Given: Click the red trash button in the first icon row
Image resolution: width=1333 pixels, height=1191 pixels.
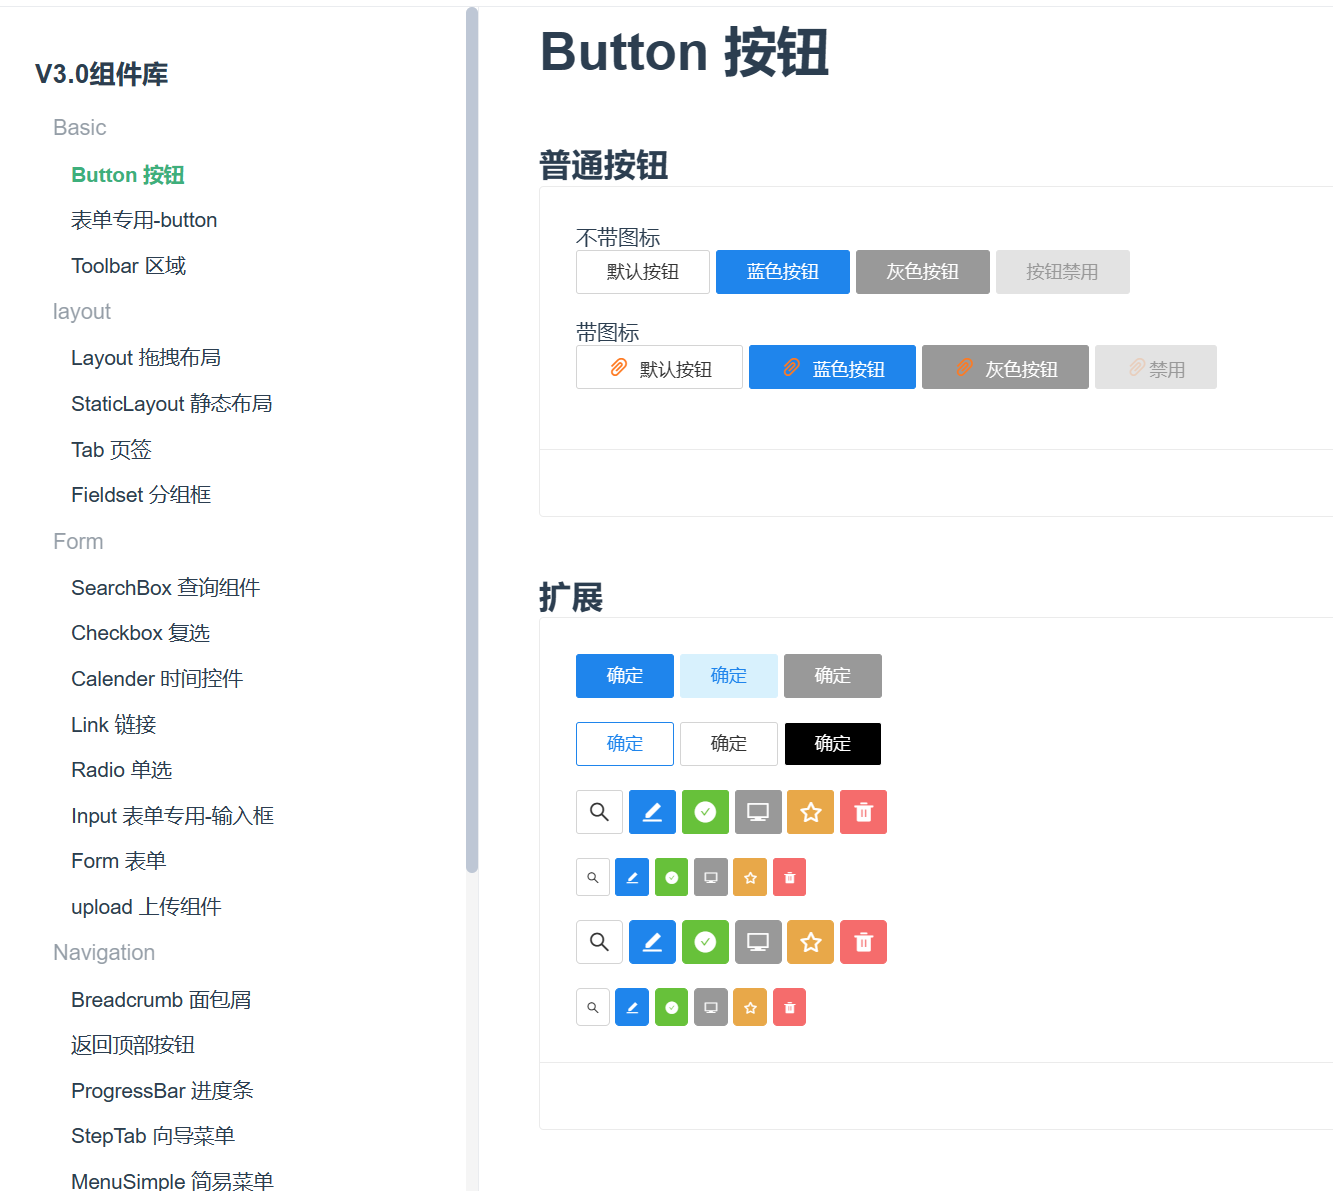Looking at the screenshot, I should tap(864, 812).
